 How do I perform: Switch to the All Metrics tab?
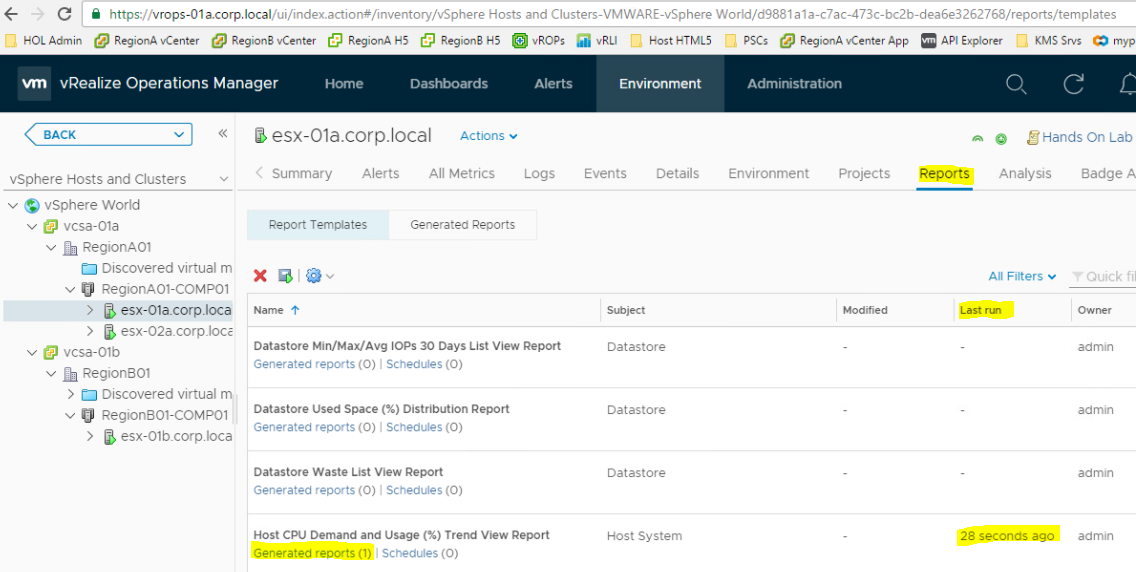(462, 174)
